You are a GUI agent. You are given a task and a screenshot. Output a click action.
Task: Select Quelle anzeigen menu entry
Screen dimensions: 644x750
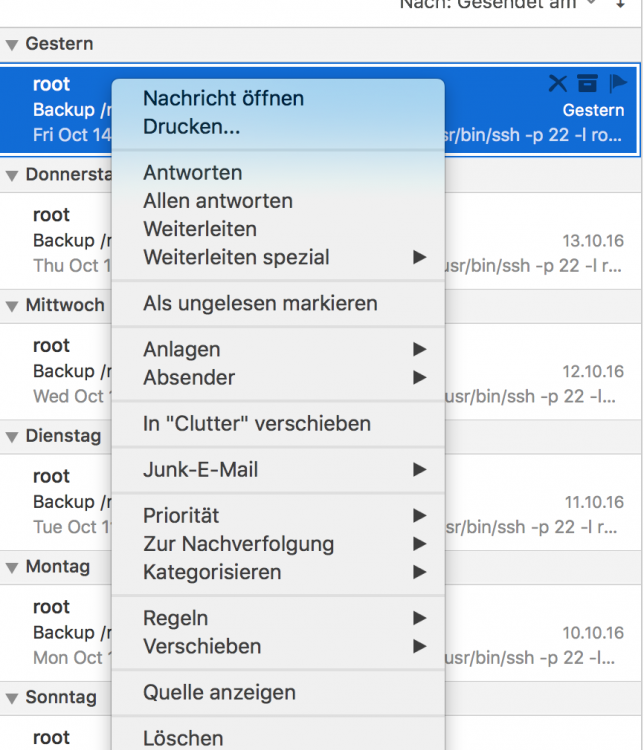tap(278, 693)
